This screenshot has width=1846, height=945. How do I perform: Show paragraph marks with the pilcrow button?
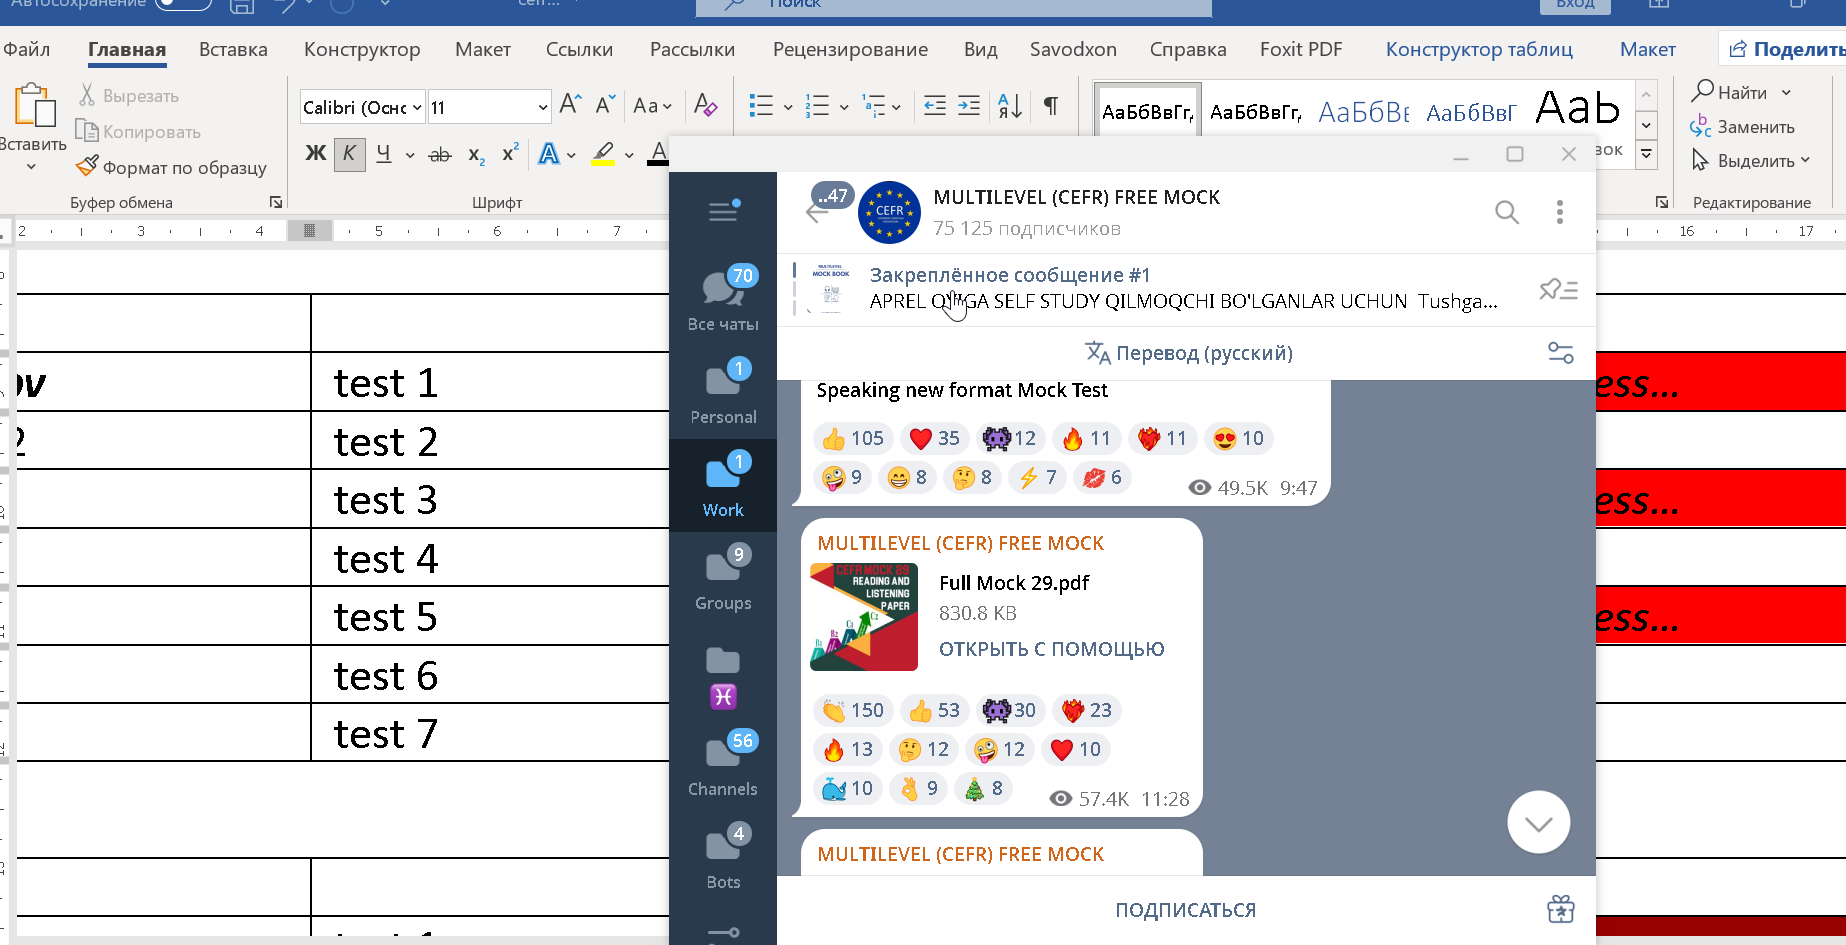(1051, 105)
